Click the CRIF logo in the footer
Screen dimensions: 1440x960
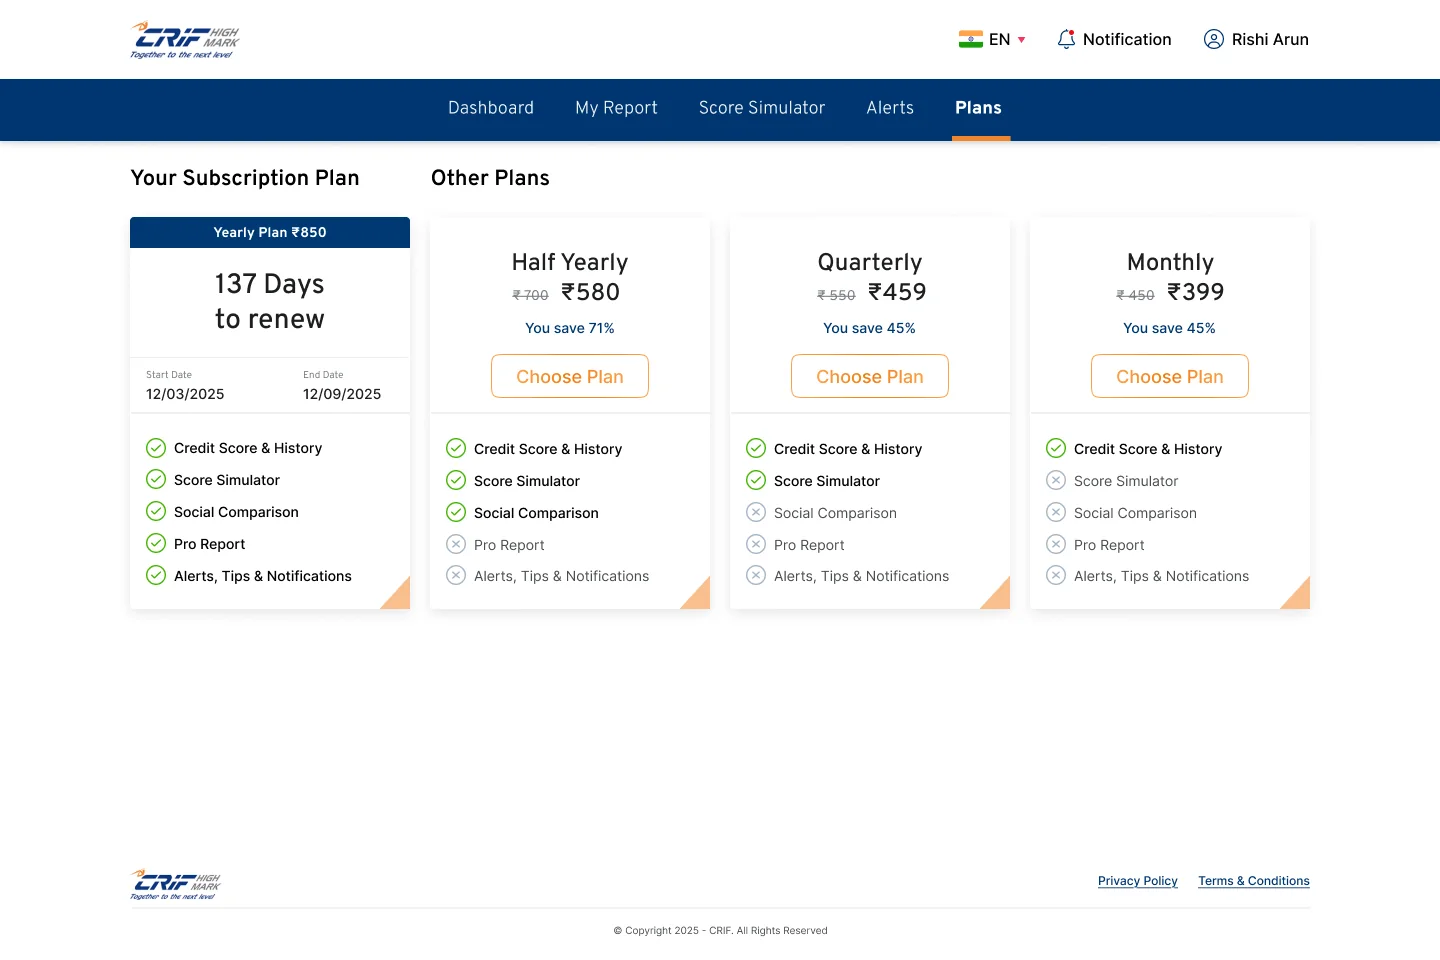175,884
